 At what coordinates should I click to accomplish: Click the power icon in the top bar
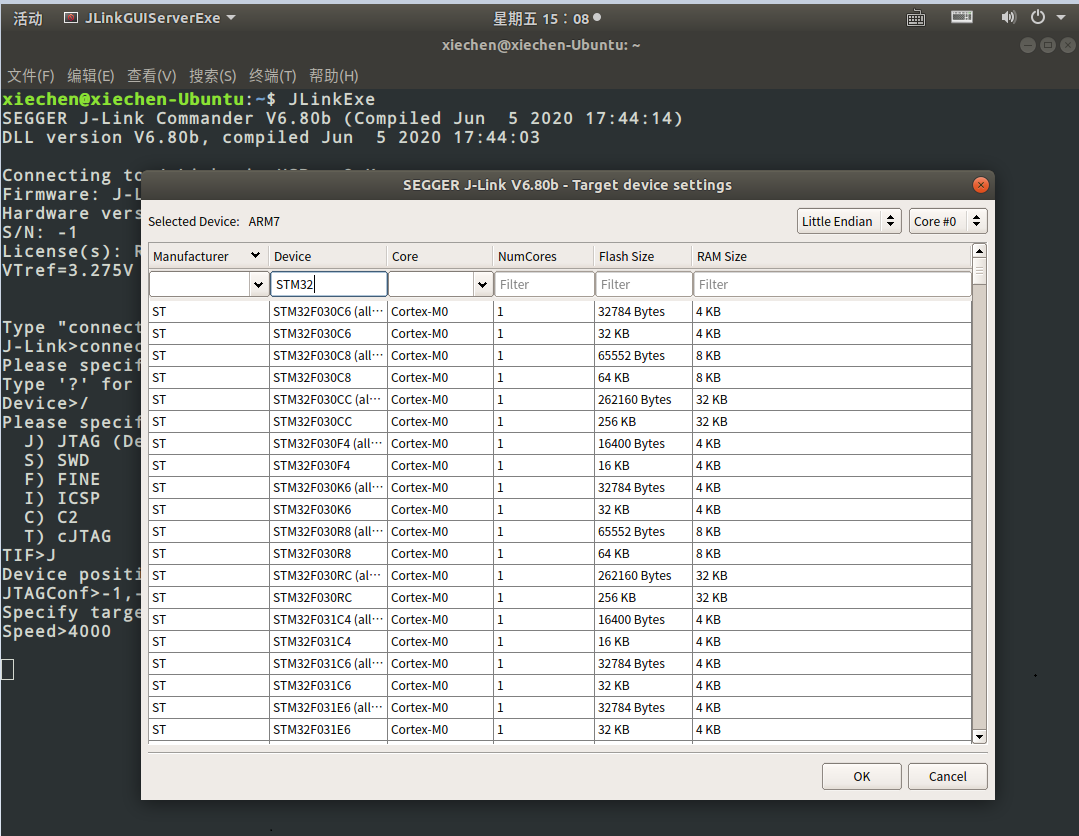coord(1036,17)
